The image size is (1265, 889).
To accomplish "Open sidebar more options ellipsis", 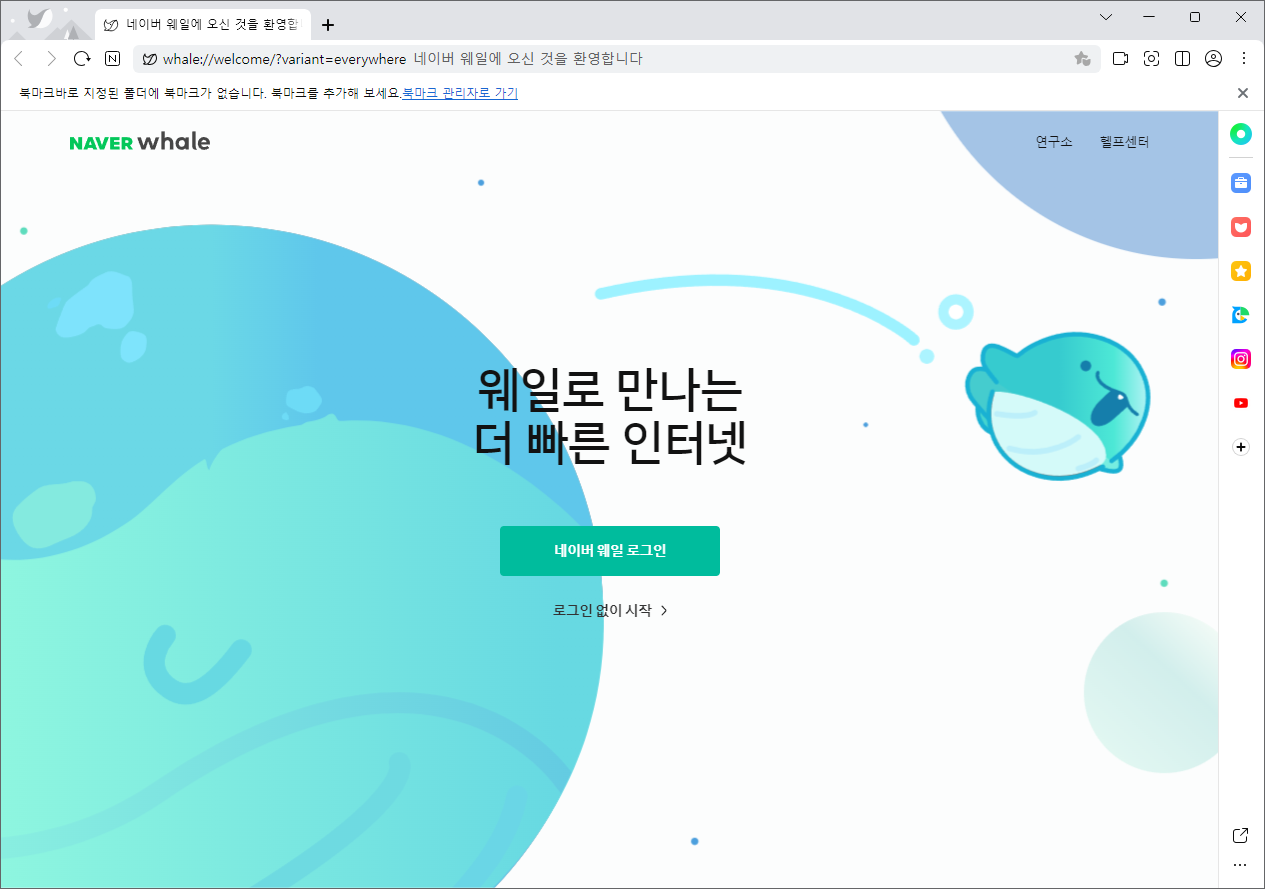I will click(1241, 865).
